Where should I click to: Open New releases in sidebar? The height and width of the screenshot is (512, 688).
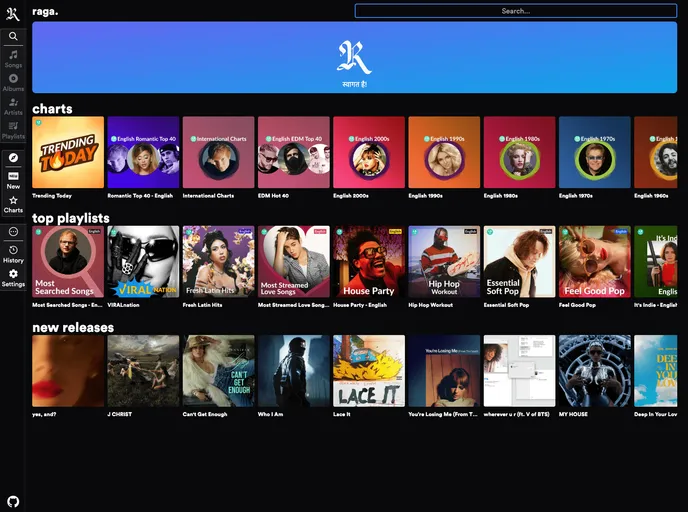13,180
